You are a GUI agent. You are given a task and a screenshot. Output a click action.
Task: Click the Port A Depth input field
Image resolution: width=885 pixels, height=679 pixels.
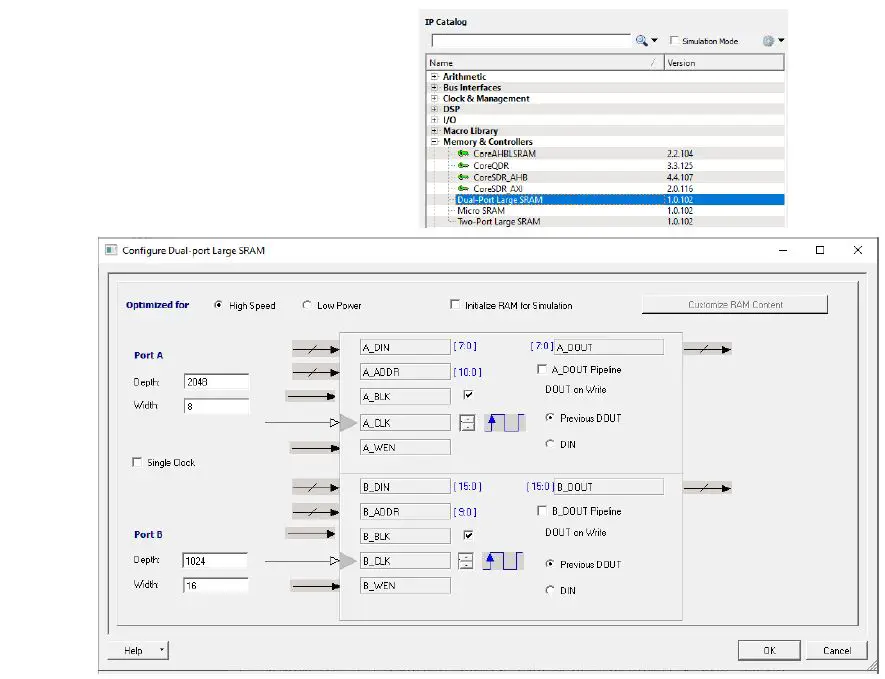pyautogui.click(x=216, y=382)
